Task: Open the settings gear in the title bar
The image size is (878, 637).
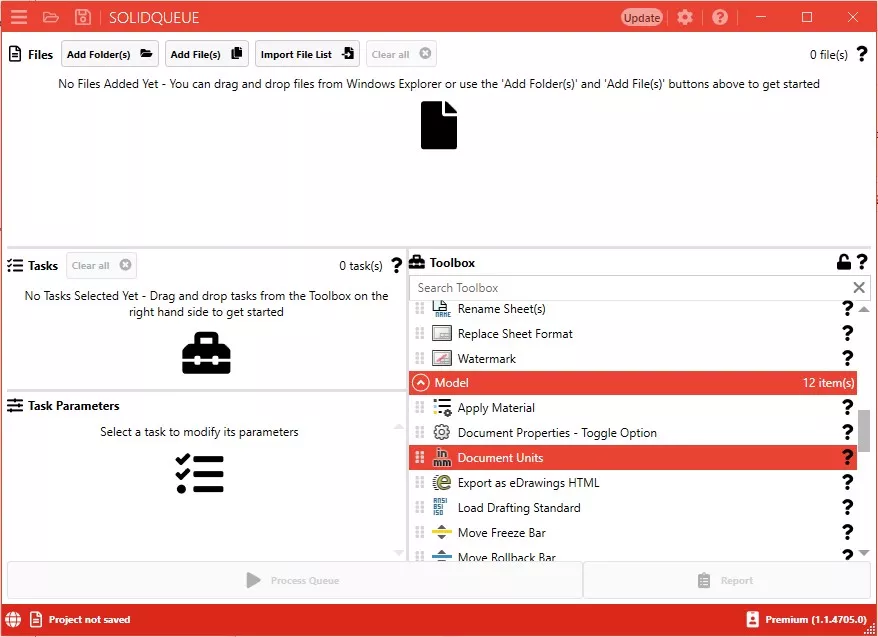Action: tap(685, 17)
